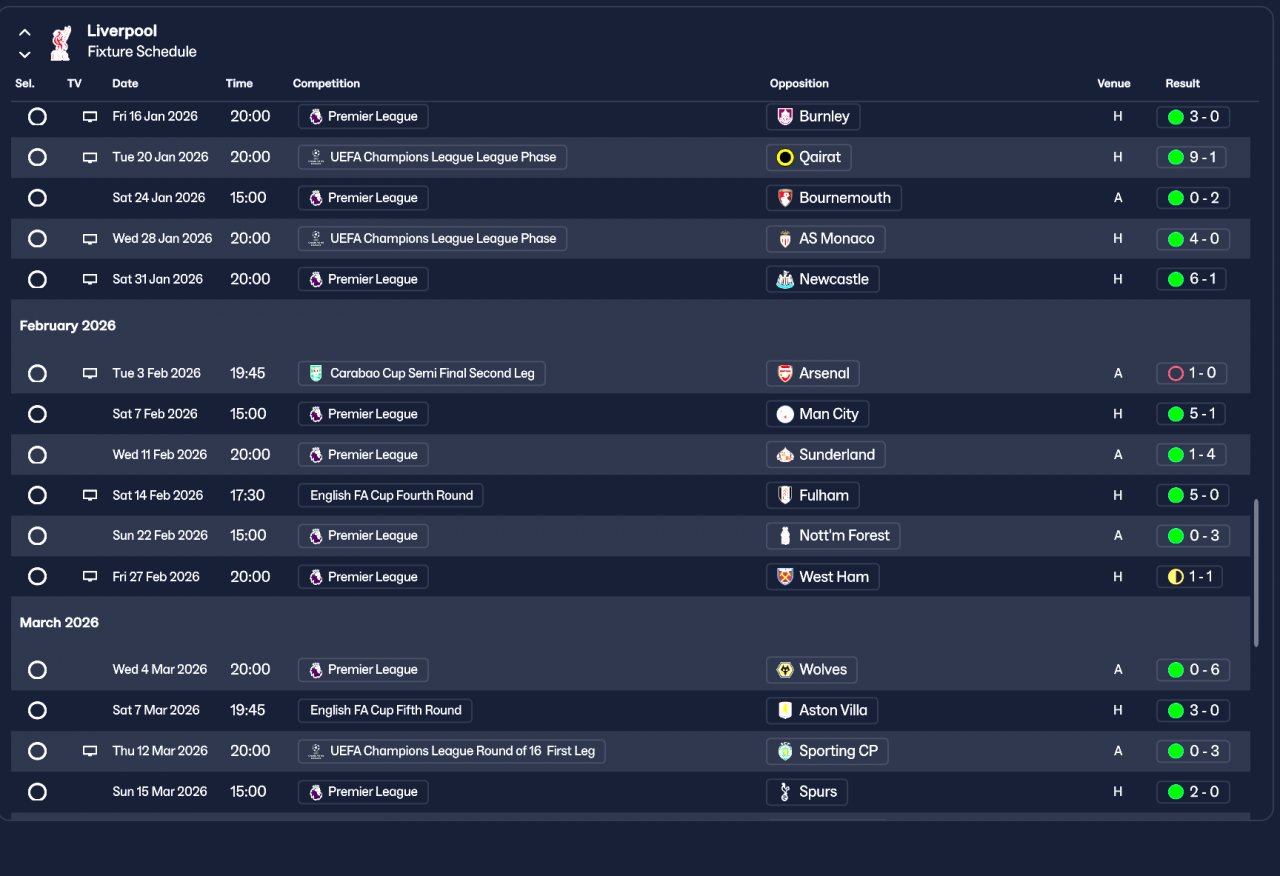Click the TV icon in the Arsenal row
The image size is (1280, 876).
point(90,374)
